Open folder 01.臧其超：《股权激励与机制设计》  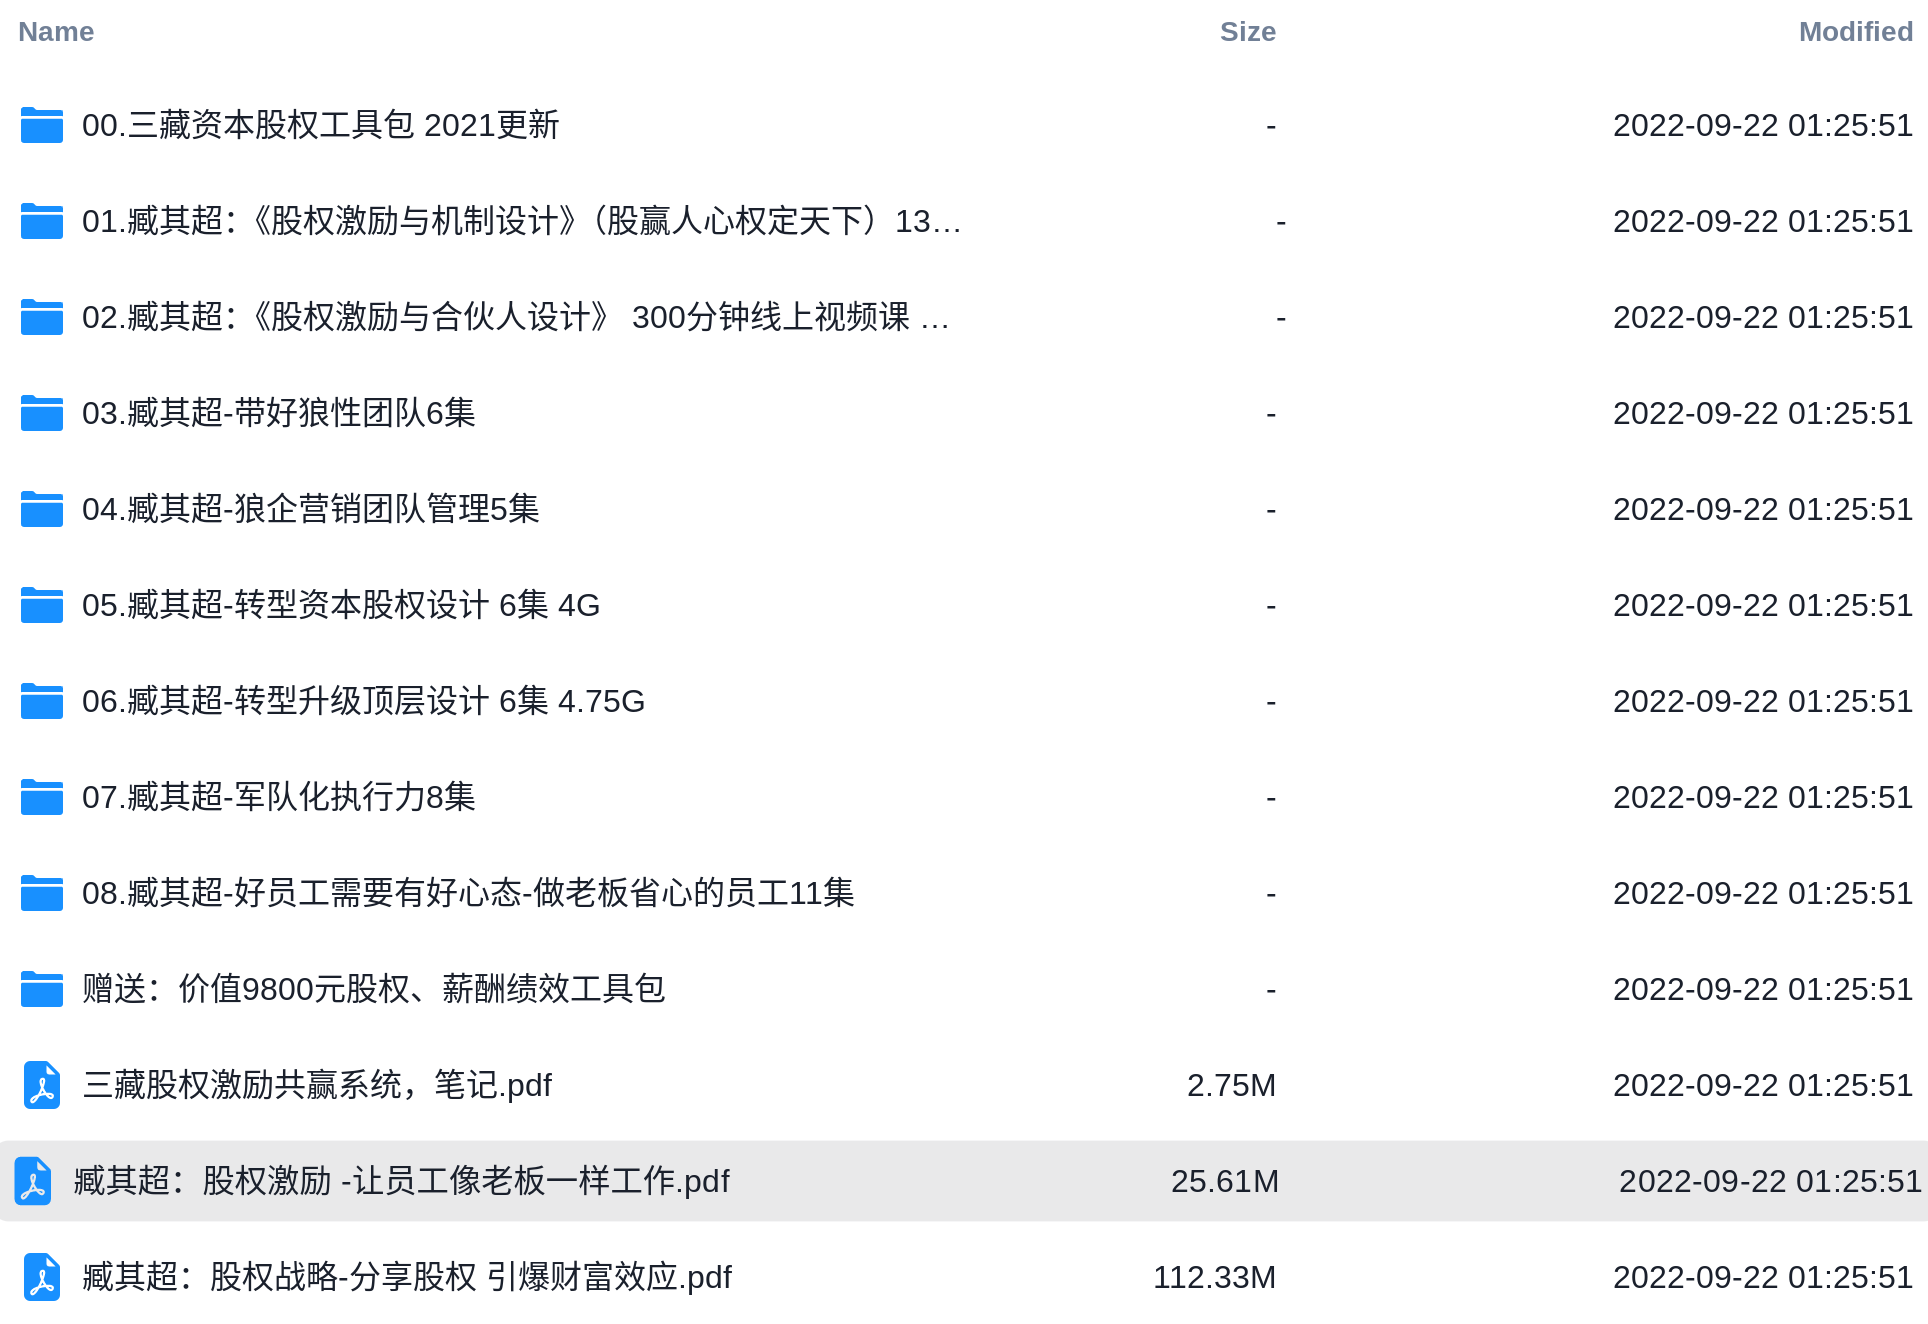click(x=521, y=221)
